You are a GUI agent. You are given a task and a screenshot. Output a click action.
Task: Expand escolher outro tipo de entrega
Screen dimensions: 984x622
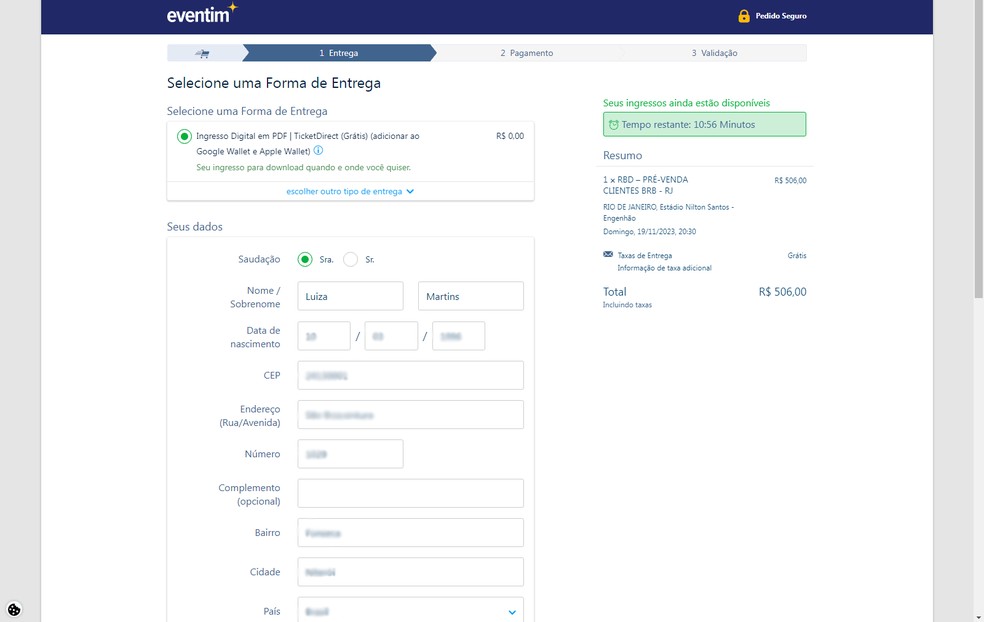coord(349,191)
